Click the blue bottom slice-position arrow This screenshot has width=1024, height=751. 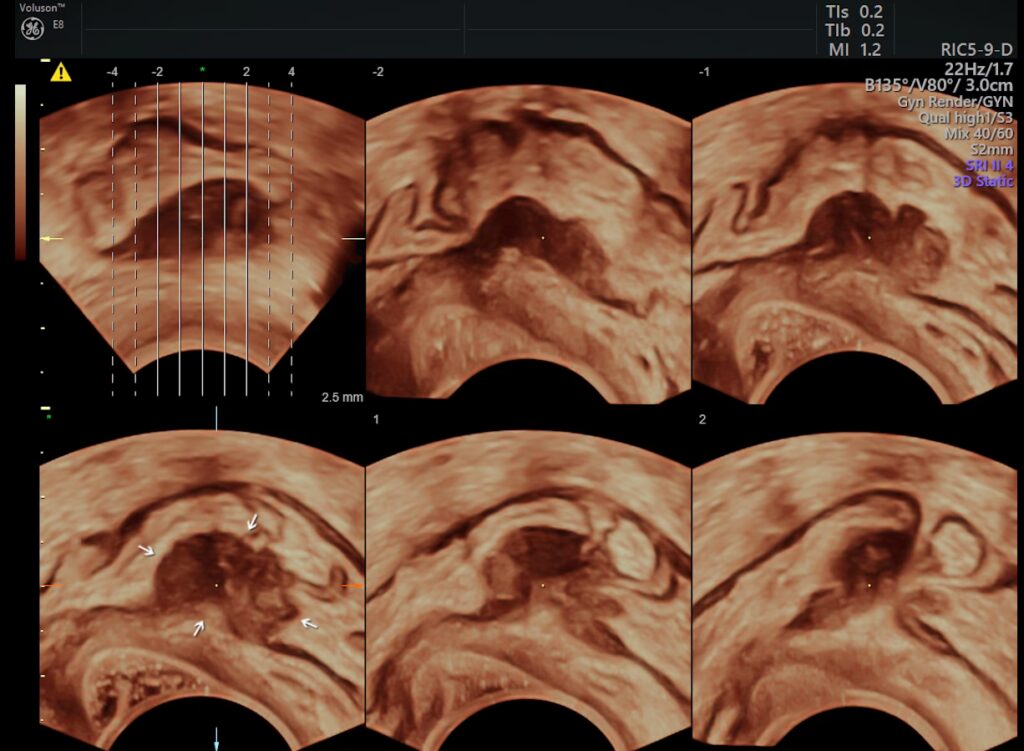pyautogui.click(x=216, y=740)
